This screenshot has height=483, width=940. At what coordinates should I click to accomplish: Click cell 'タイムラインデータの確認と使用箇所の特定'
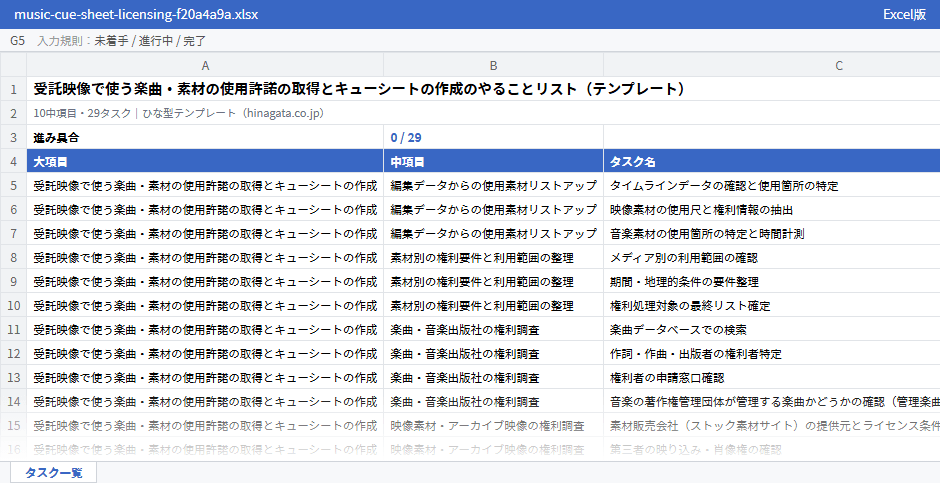(772, 185)
